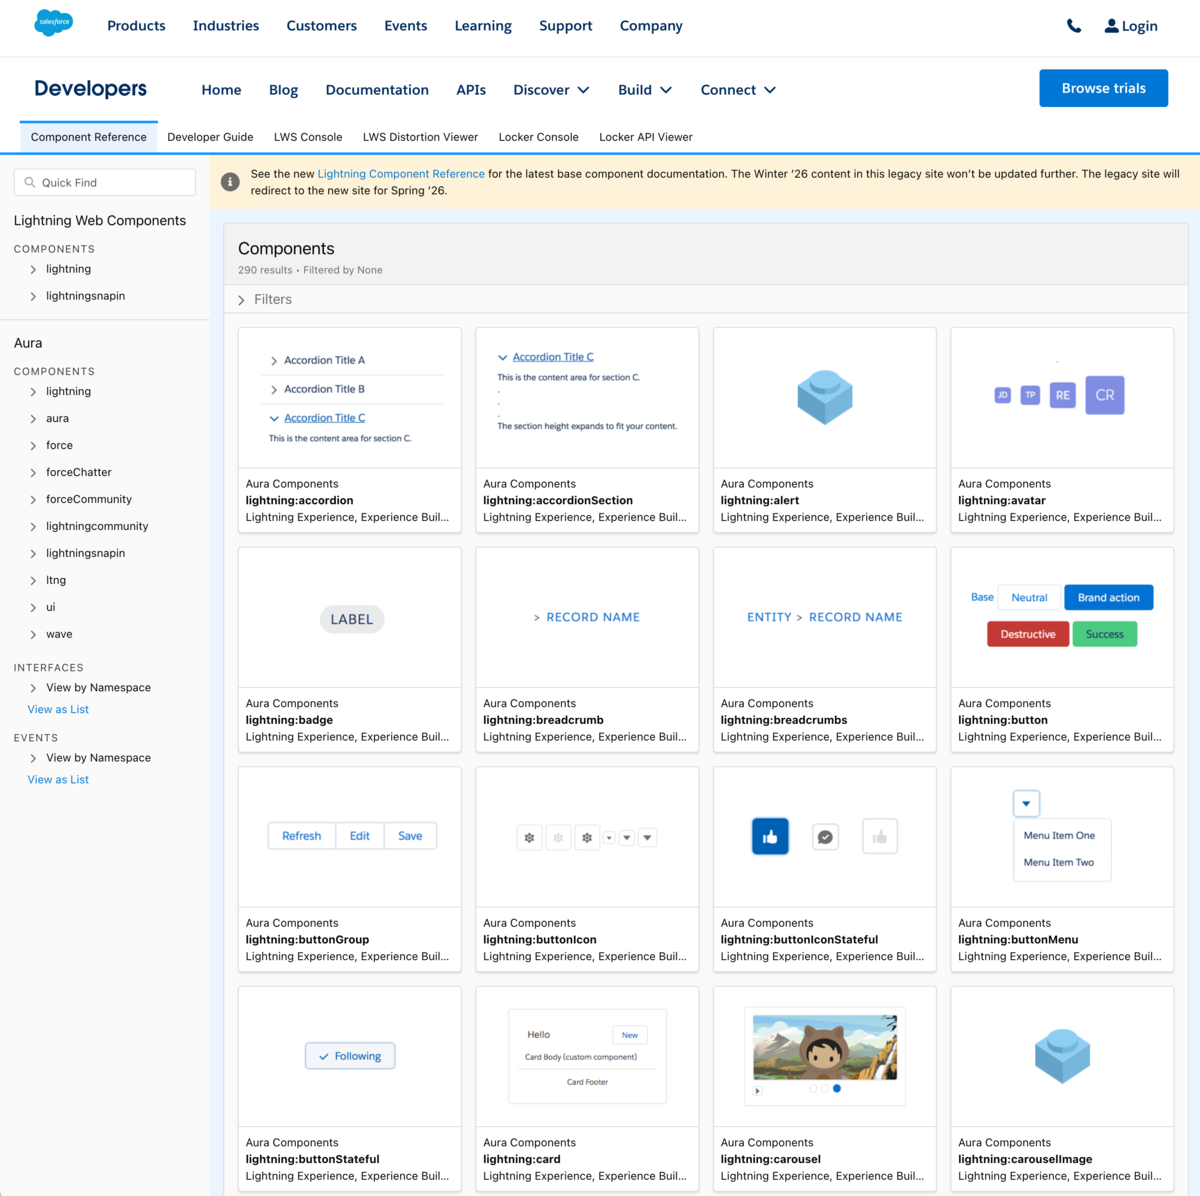
Task: Switch to the Developer Guide tab
Action: [210, 137]
